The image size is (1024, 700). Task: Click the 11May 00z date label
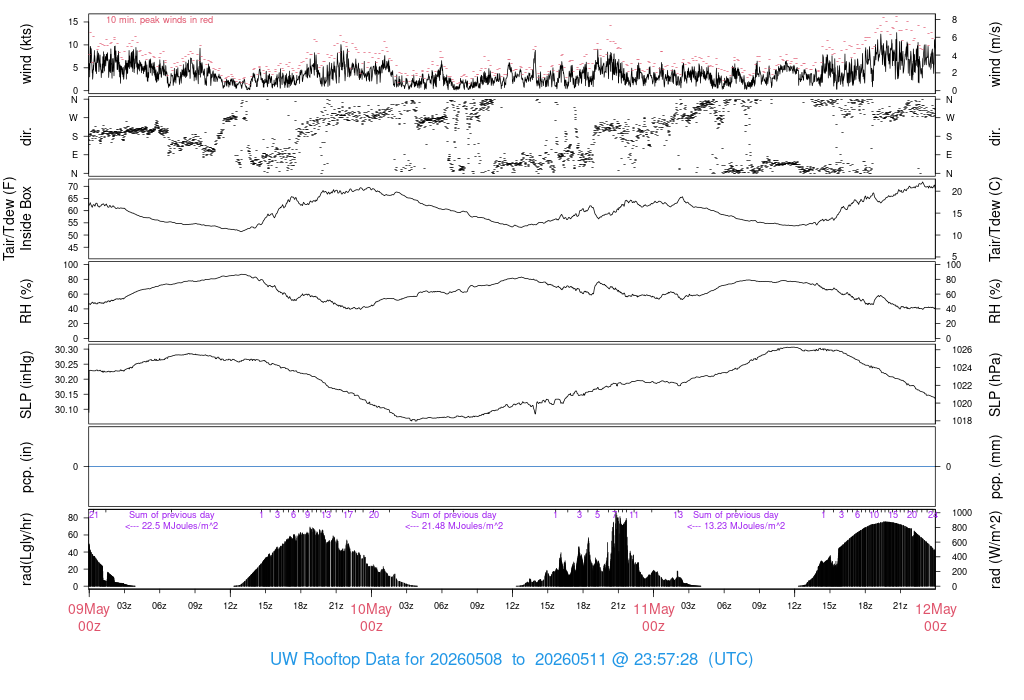653,617
